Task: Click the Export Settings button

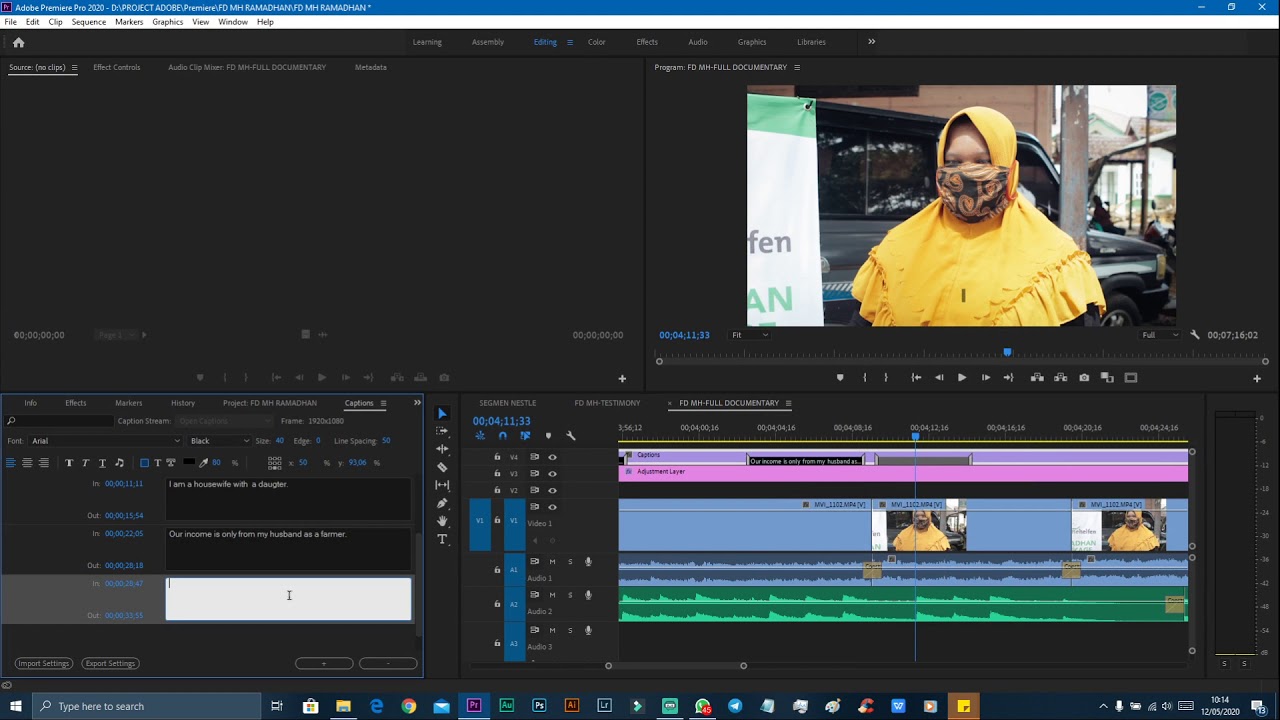Action: coord(110,664)
